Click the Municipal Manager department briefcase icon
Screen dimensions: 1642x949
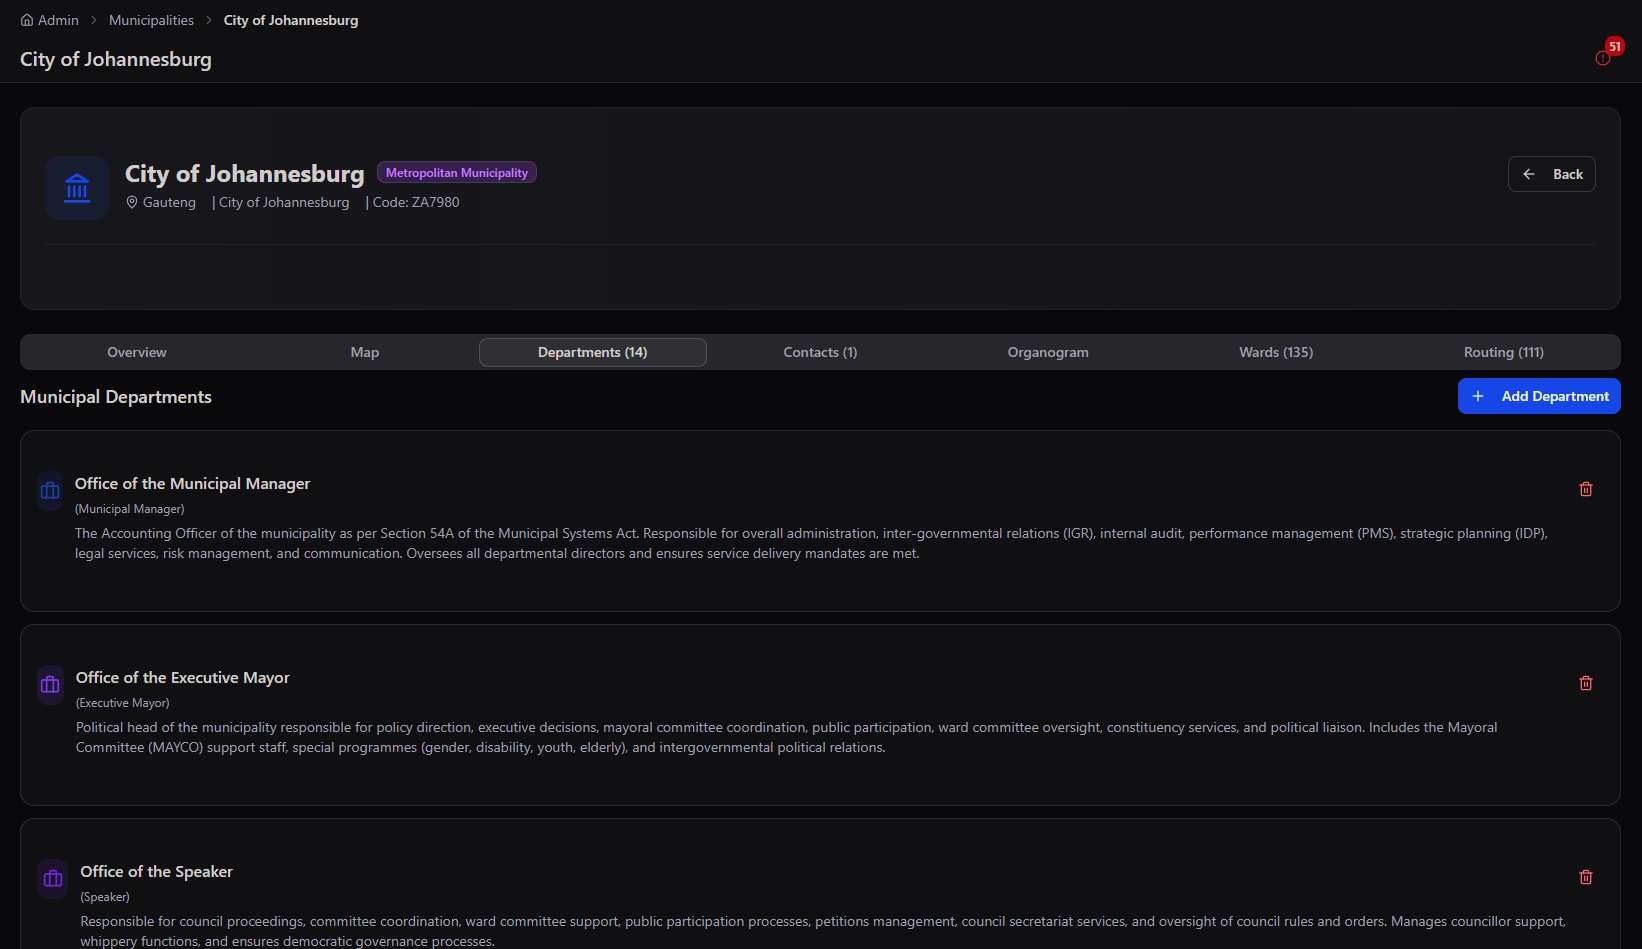(50, 491)
